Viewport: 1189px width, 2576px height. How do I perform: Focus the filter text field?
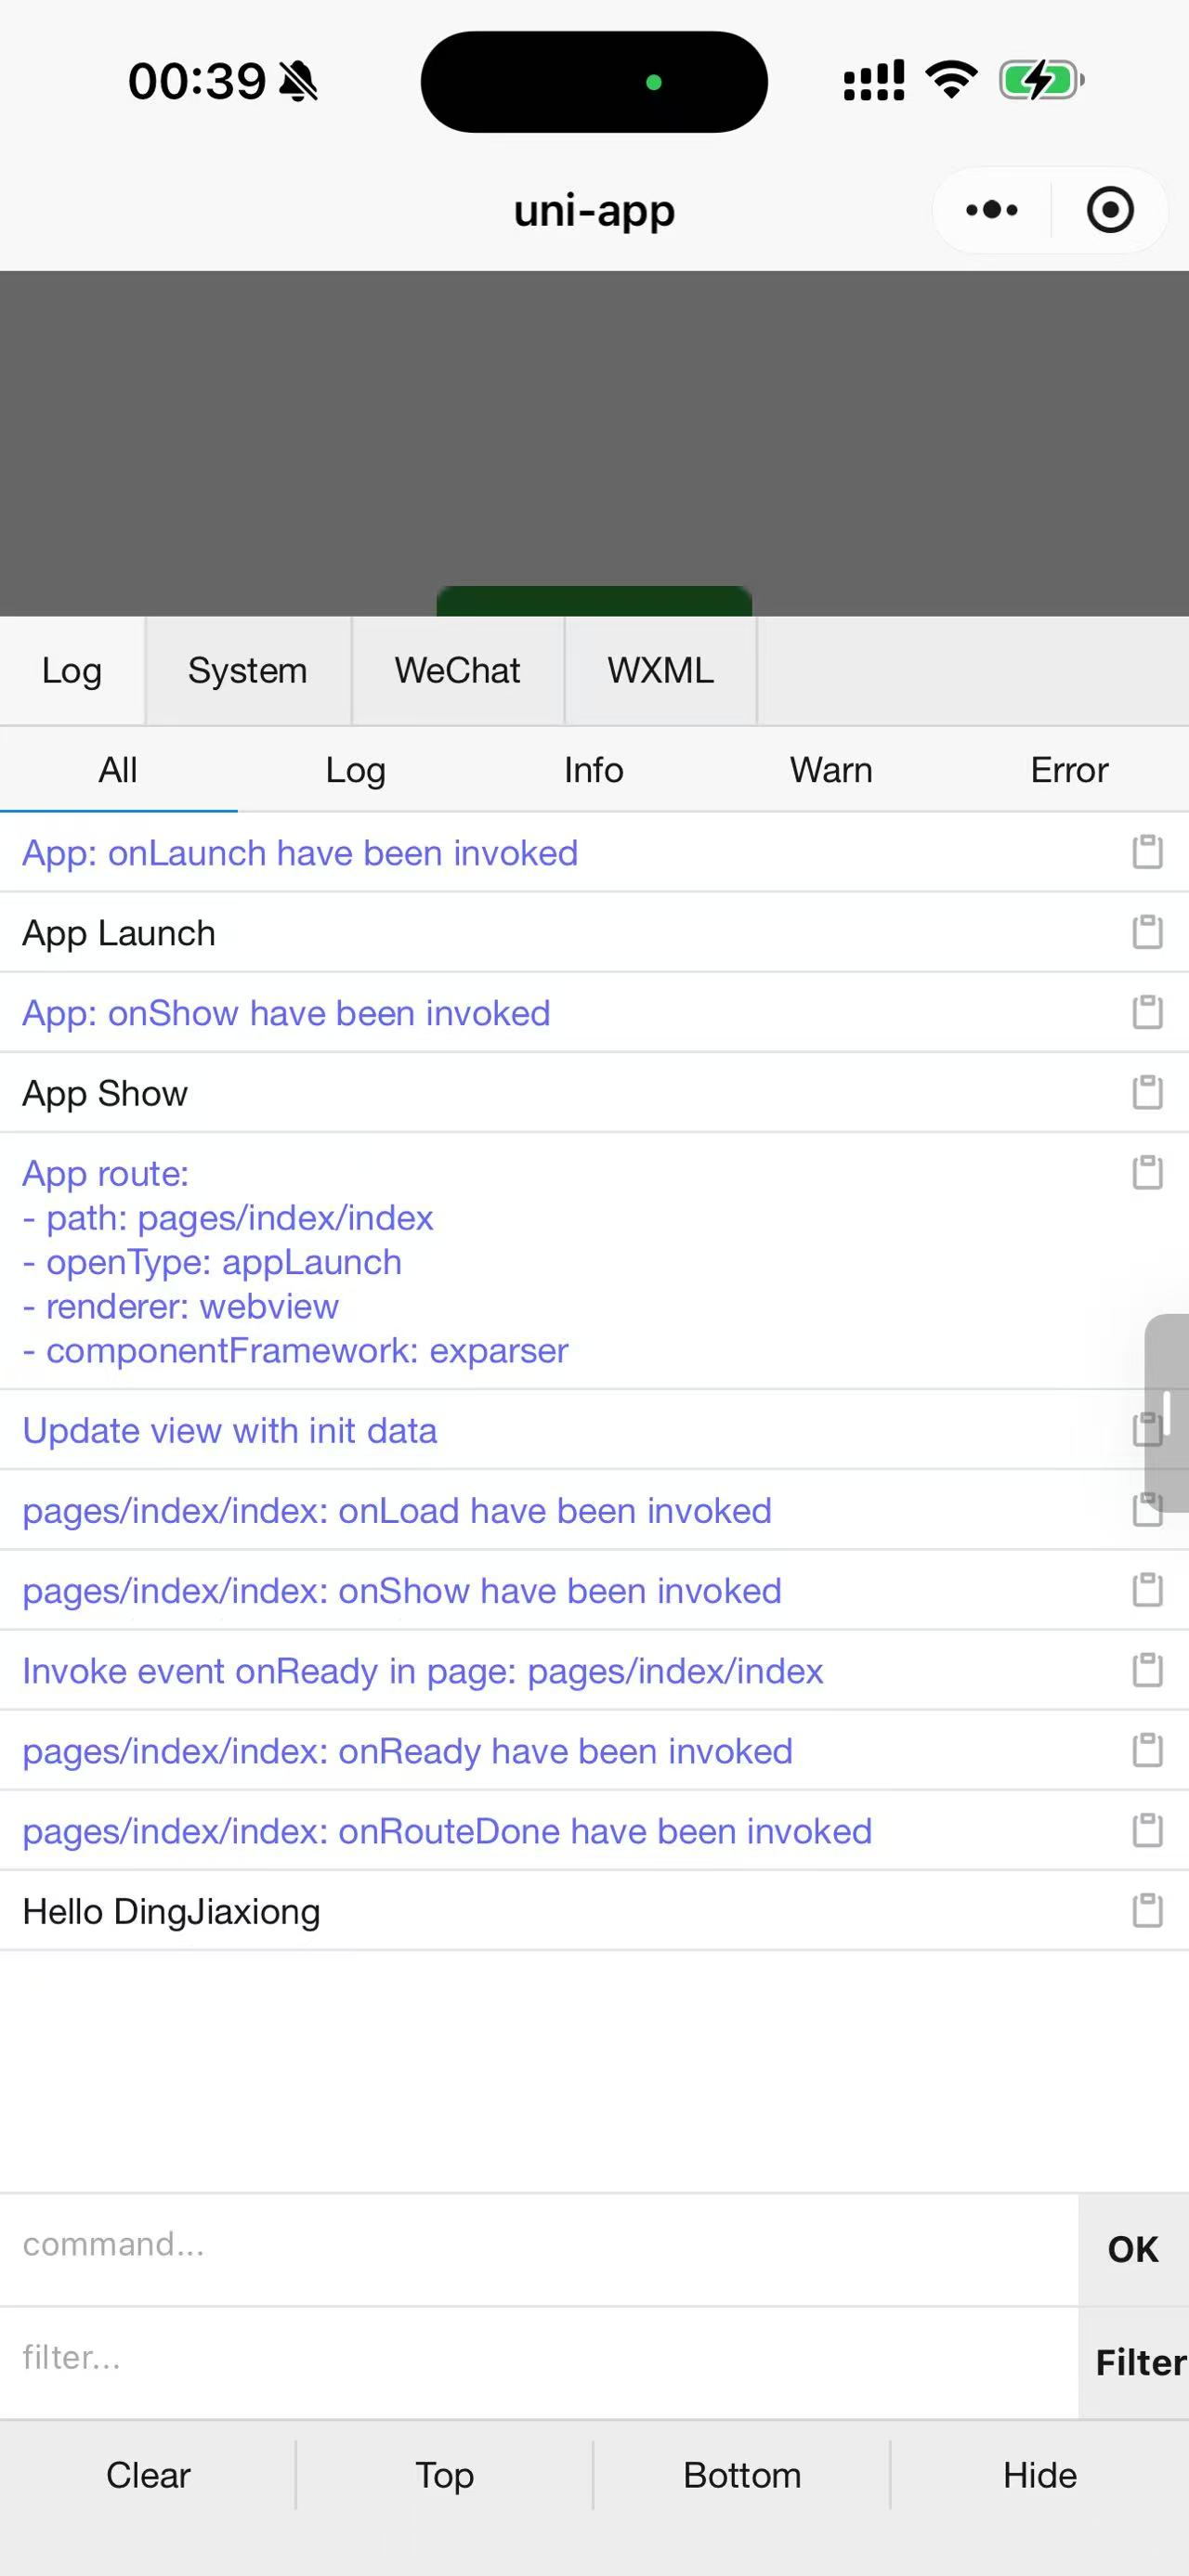(539, 2364)
